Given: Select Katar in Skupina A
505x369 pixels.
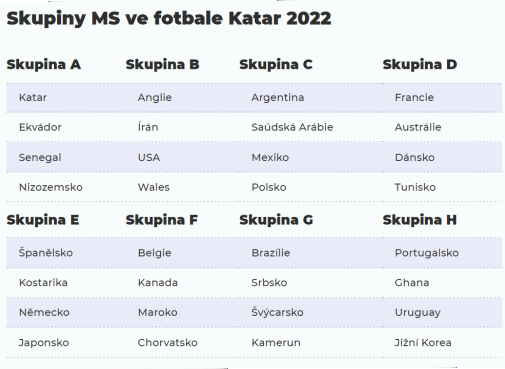Looking at the screenshot, I should (33, 97).
